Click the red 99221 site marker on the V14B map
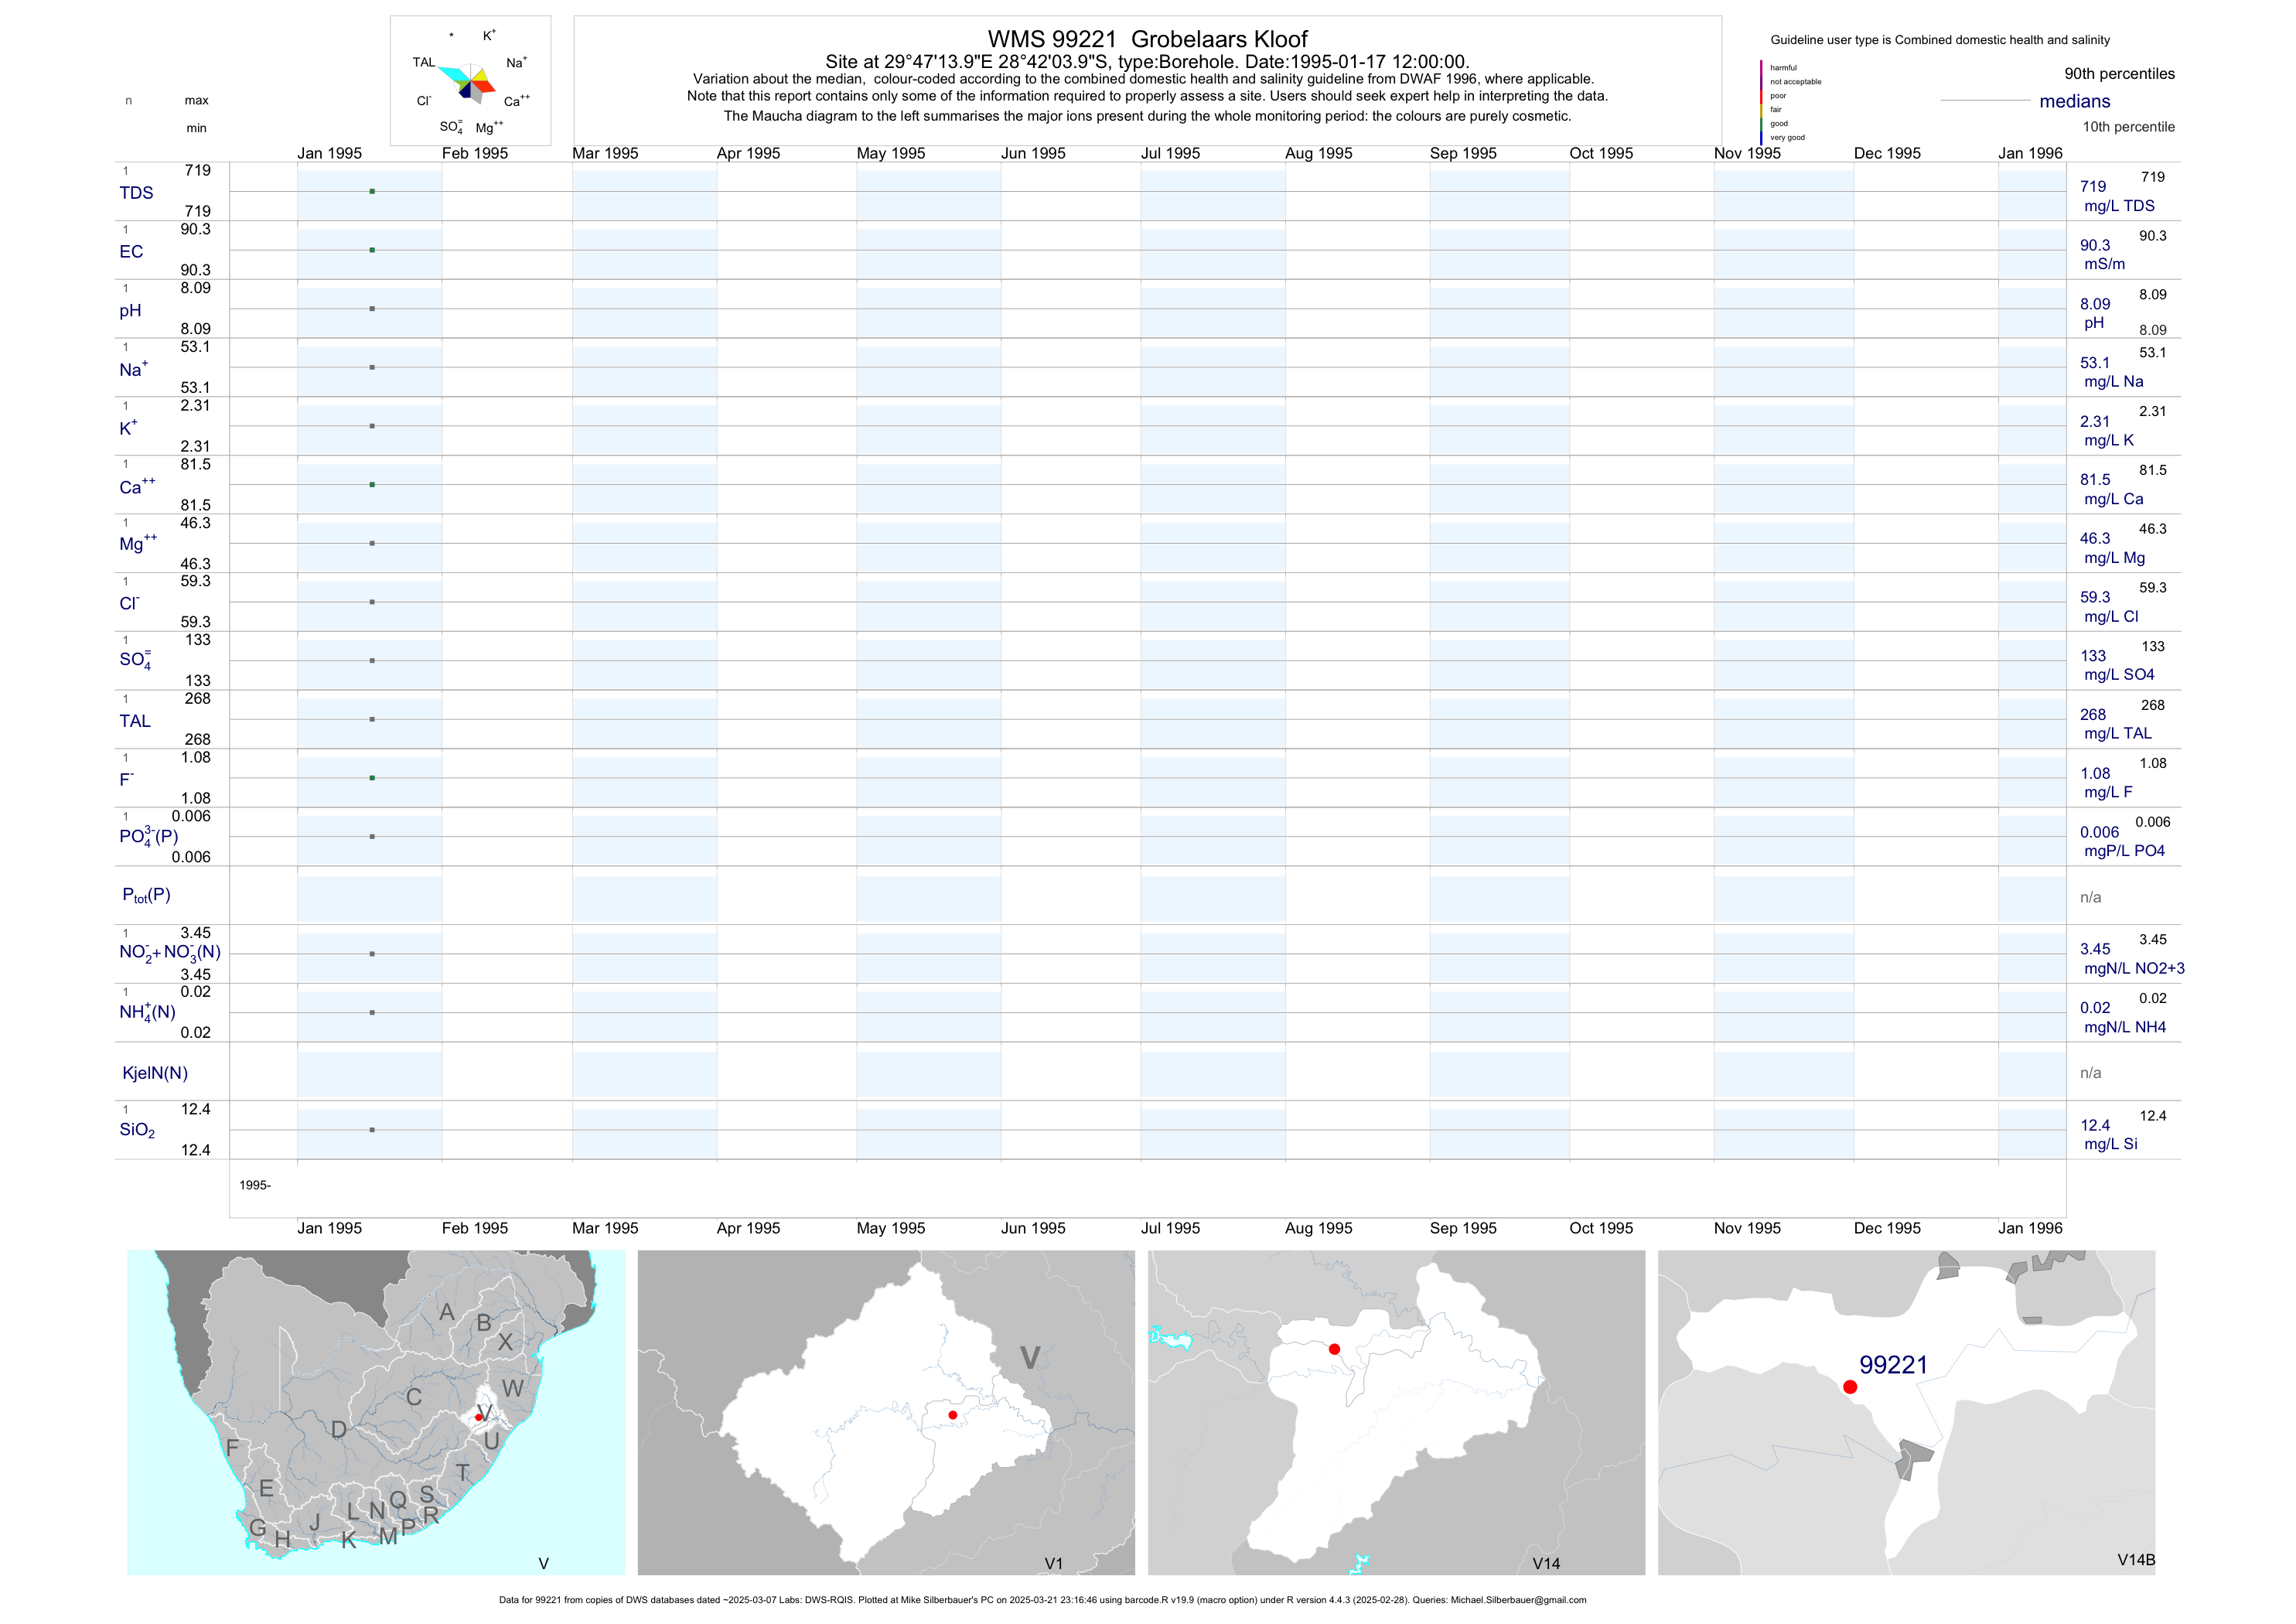The width and height of the screenshot is (2296, 1624). [x=1850, y=1387]
